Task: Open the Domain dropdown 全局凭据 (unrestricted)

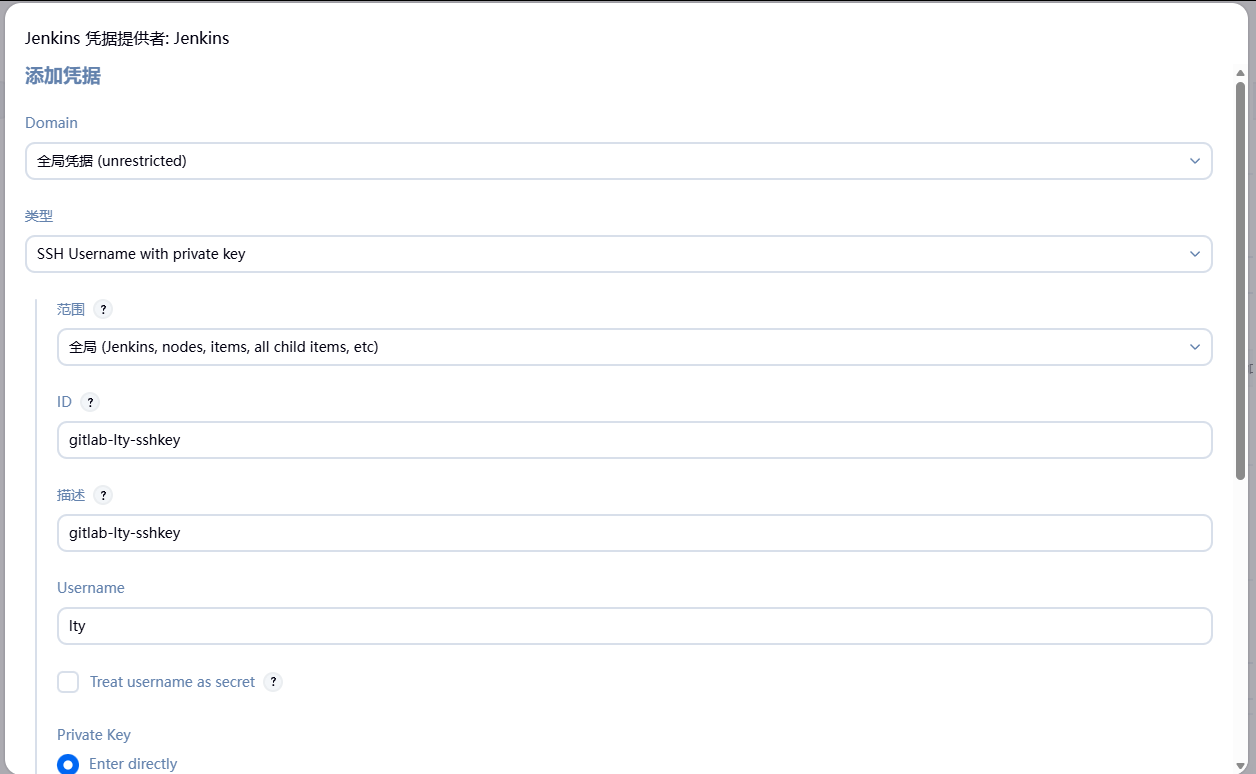Action: coord(619,161)
